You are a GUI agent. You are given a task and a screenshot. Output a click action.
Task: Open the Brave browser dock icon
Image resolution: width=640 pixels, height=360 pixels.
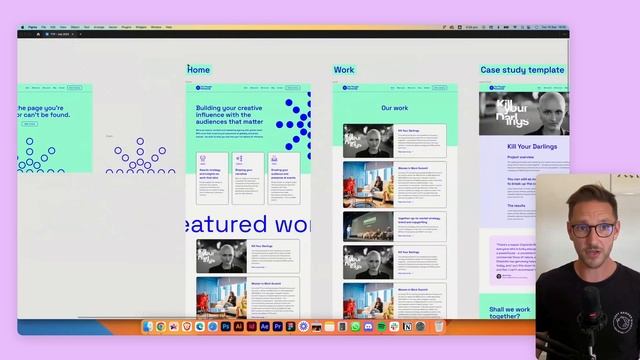[x=187, y=327]
